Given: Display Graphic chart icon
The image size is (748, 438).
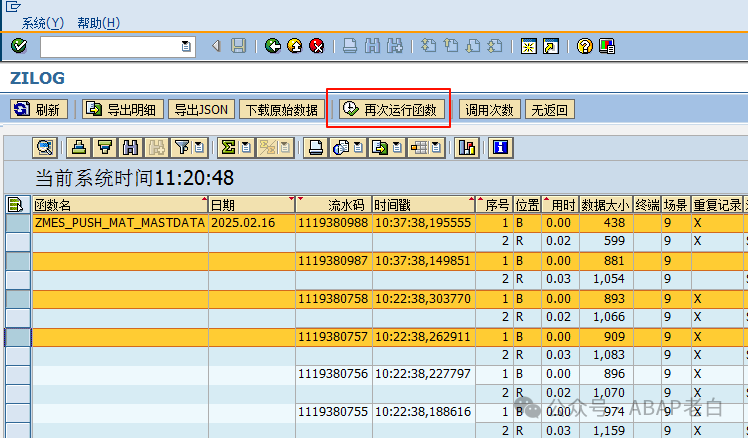Looking at the screenshot, I should 467,148.
